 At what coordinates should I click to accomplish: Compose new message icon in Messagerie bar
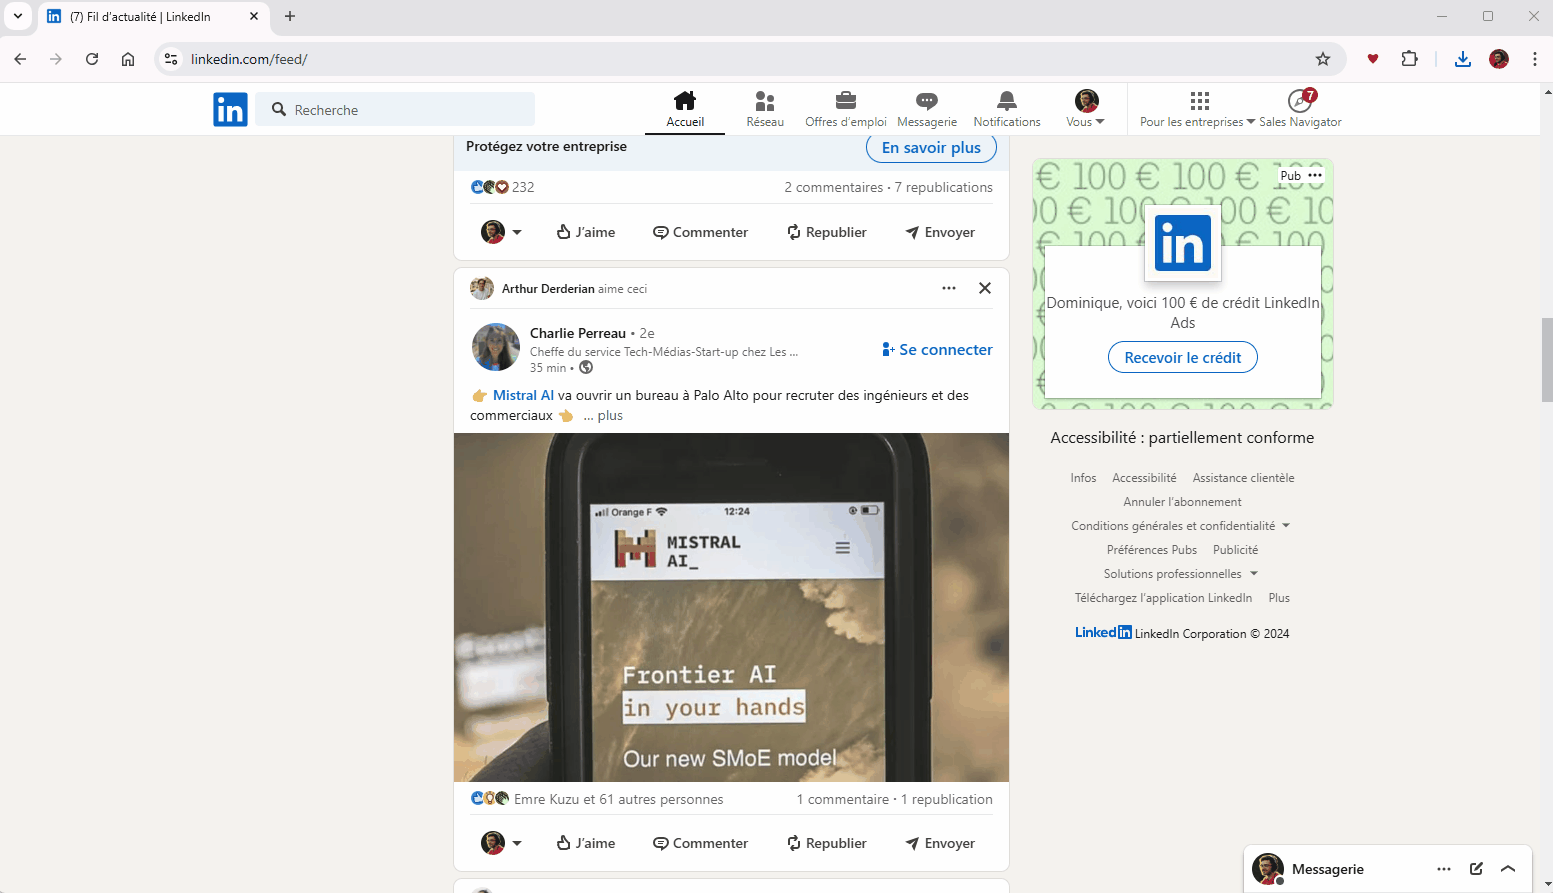tap(1475, 869)
